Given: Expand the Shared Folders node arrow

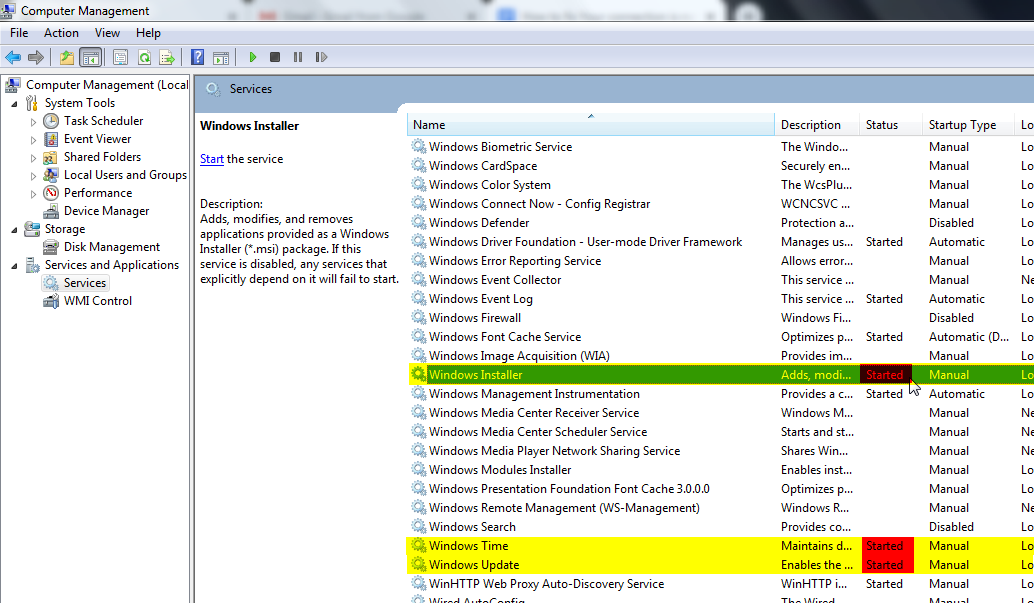Looking at the screenshot, I should (x=33, y=158).
